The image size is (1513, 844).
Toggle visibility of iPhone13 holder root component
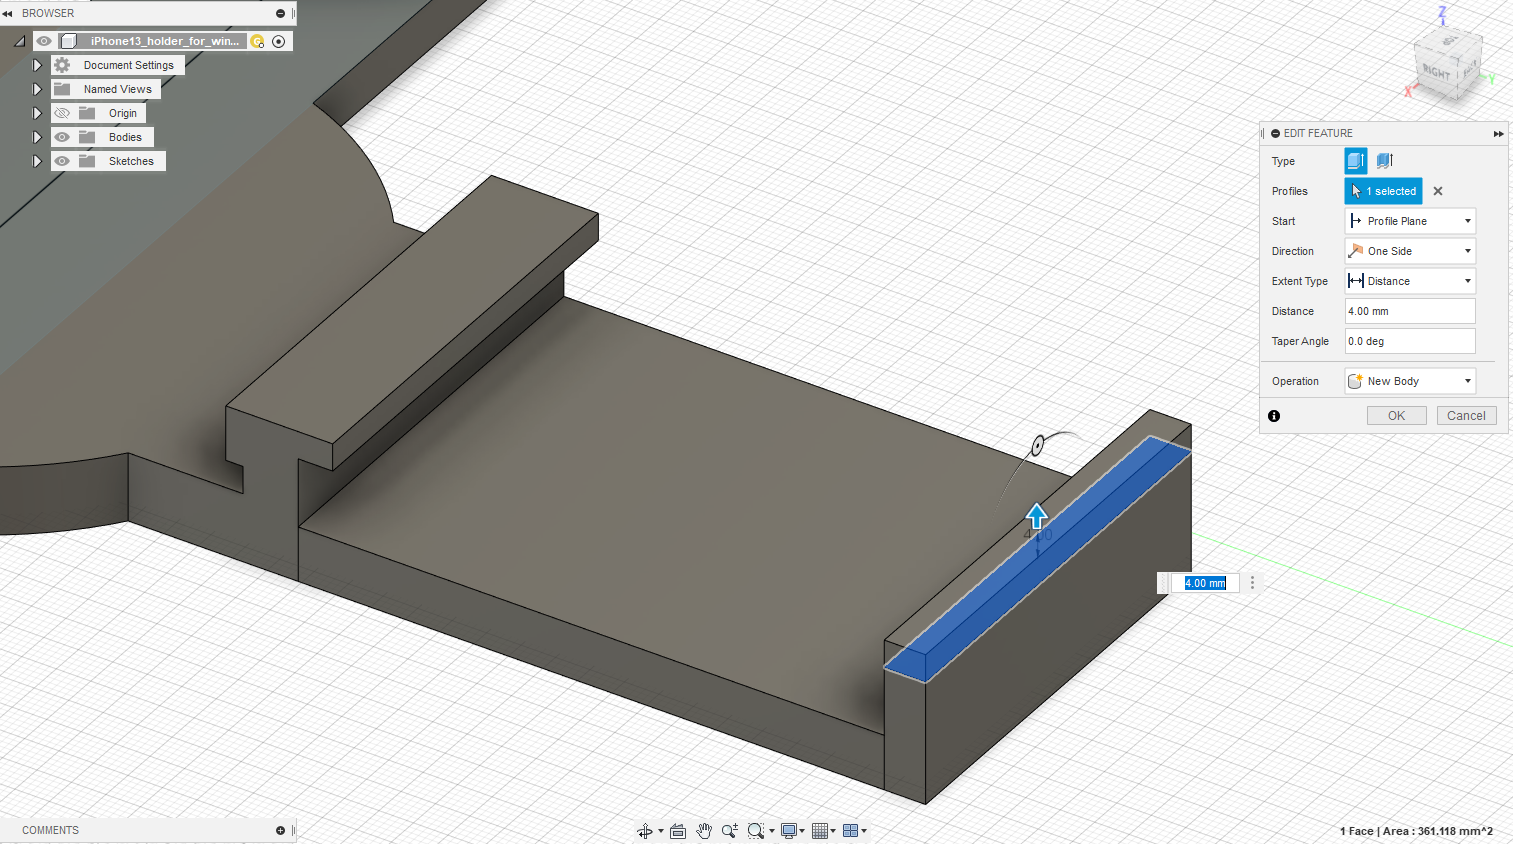click(44, 41)
